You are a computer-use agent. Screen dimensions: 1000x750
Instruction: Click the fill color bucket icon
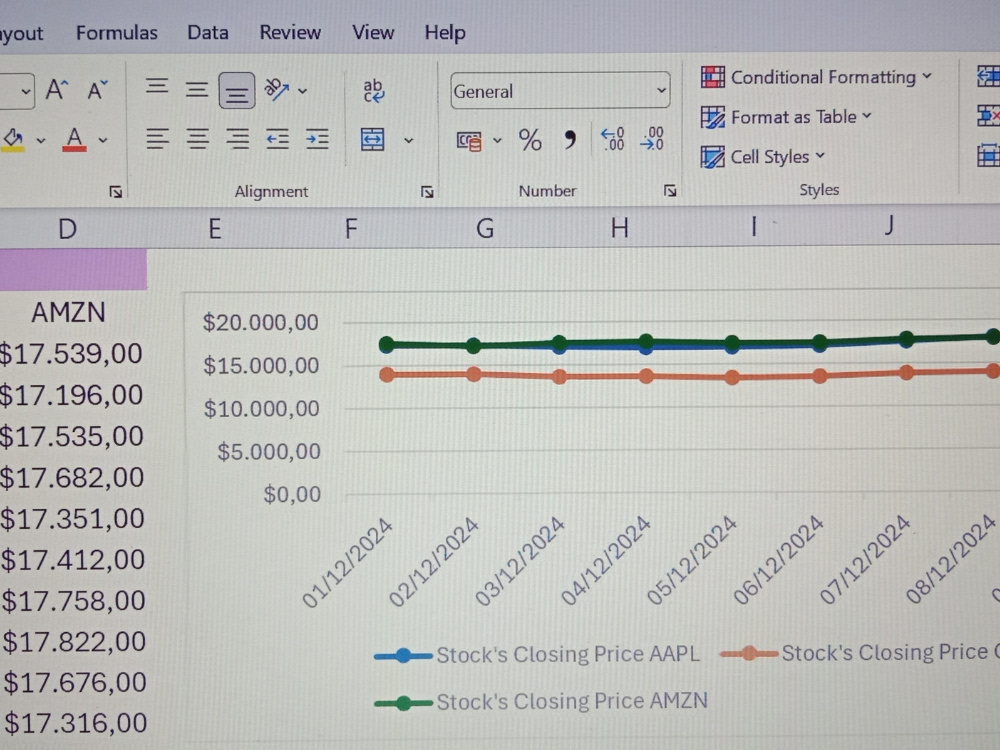[x=13, y=139]
